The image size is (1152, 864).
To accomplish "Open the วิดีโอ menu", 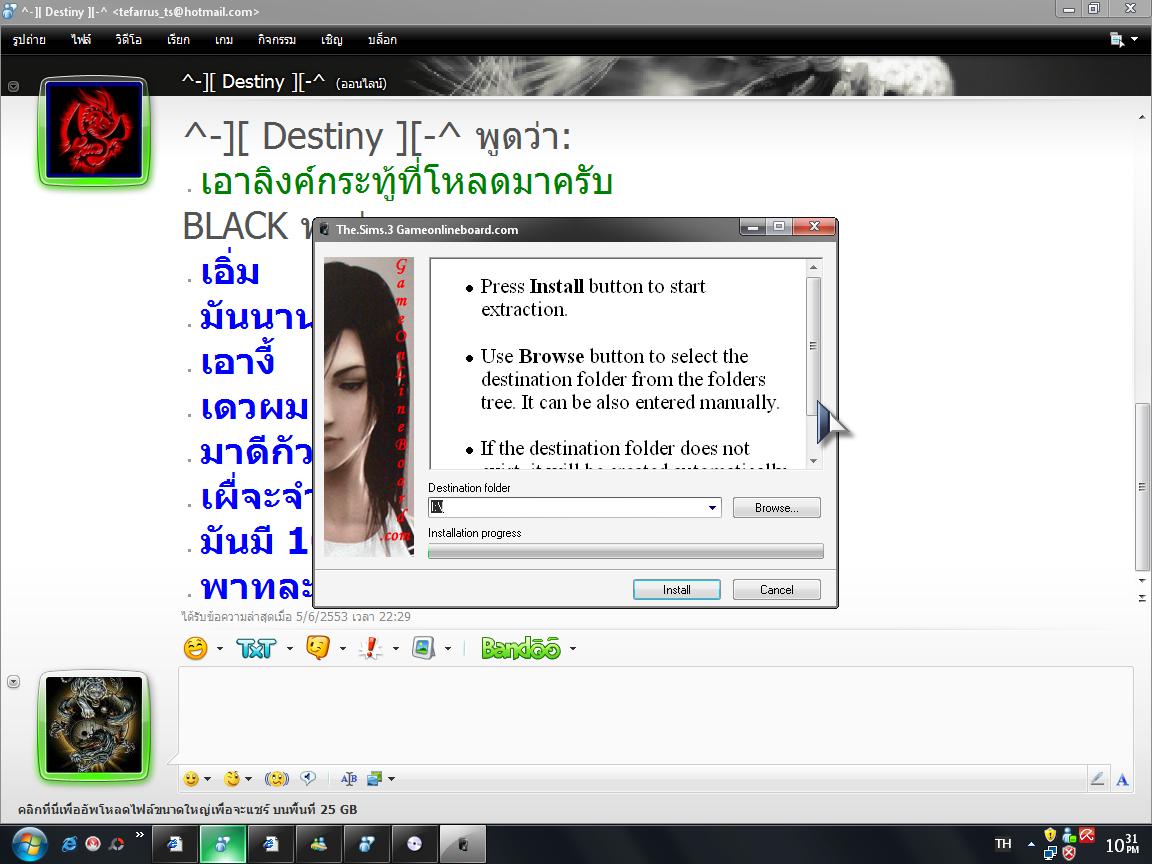I will [x=129, y=40].
